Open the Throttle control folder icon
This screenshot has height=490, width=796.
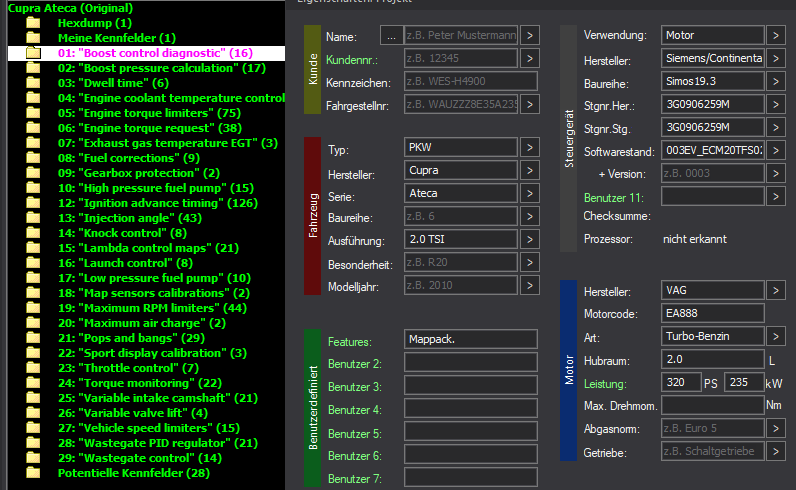point(34,368)
